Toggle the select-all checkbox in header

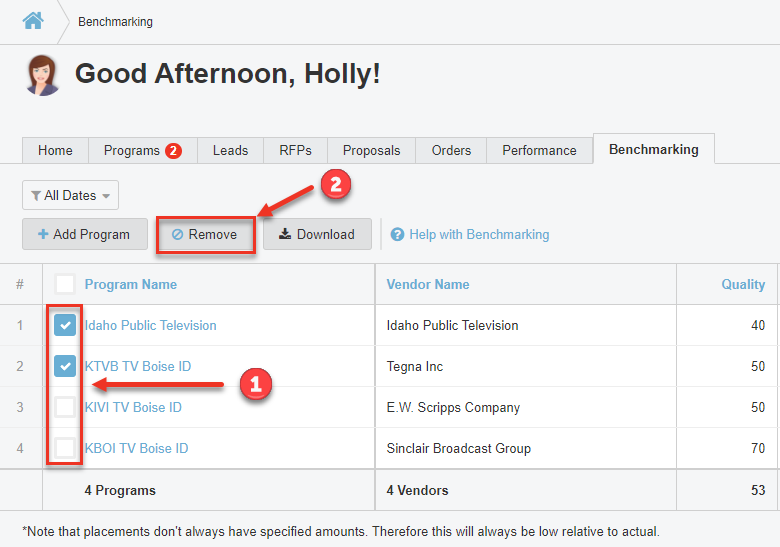65,284
